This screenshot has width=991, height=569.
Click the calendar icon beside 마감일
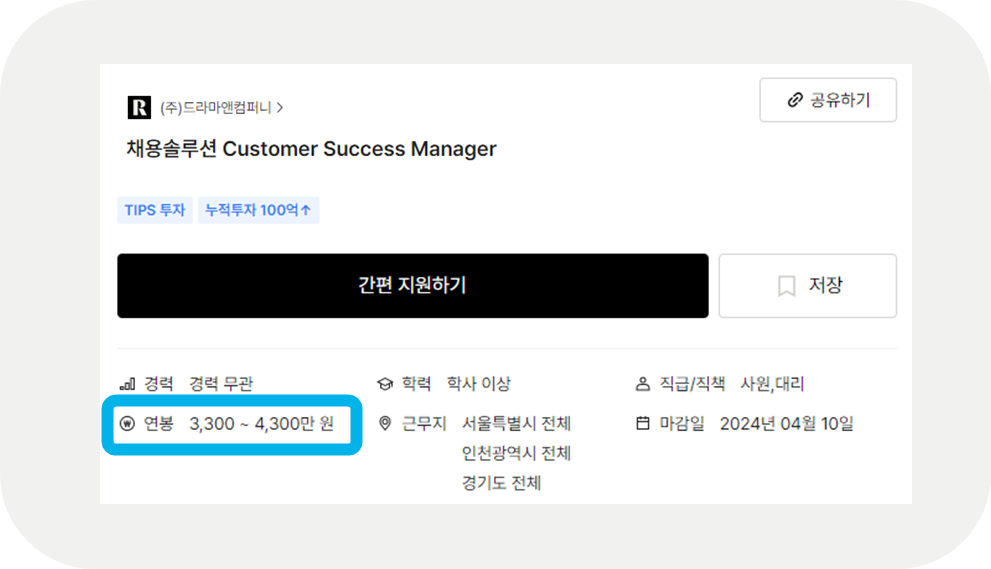[x=643, y=423]
